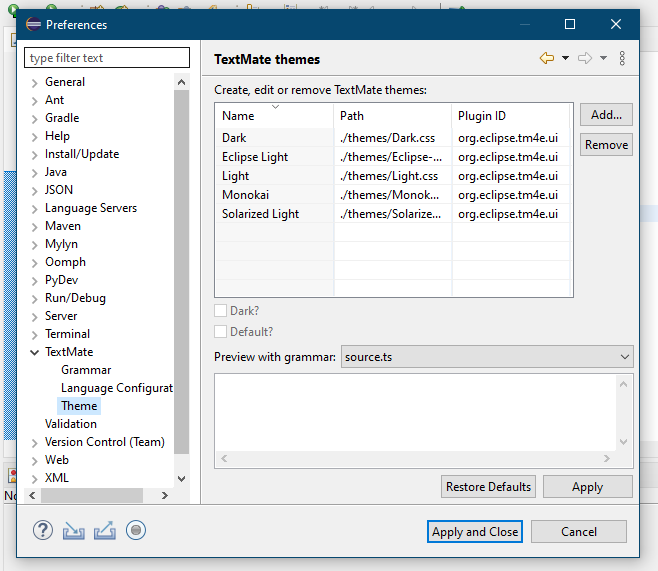Toggle the Dark? checkbox
This screenshot has width=658, height=571.
coord(220,311)
